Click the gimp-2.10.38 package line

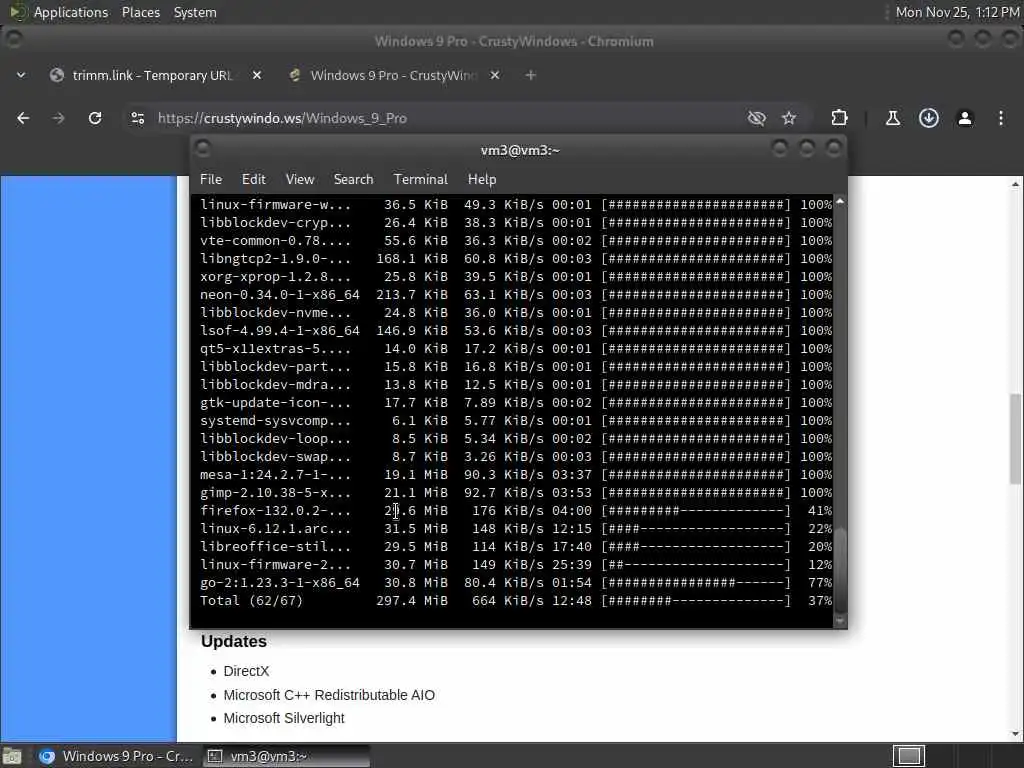516,492
